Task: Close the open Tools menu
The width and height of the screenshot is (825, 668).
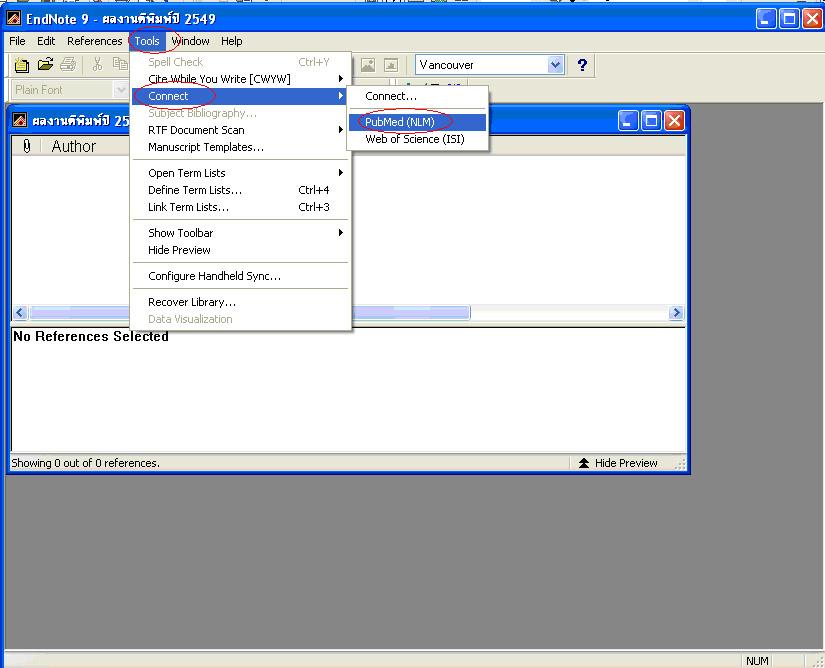Action: [147, 41]
